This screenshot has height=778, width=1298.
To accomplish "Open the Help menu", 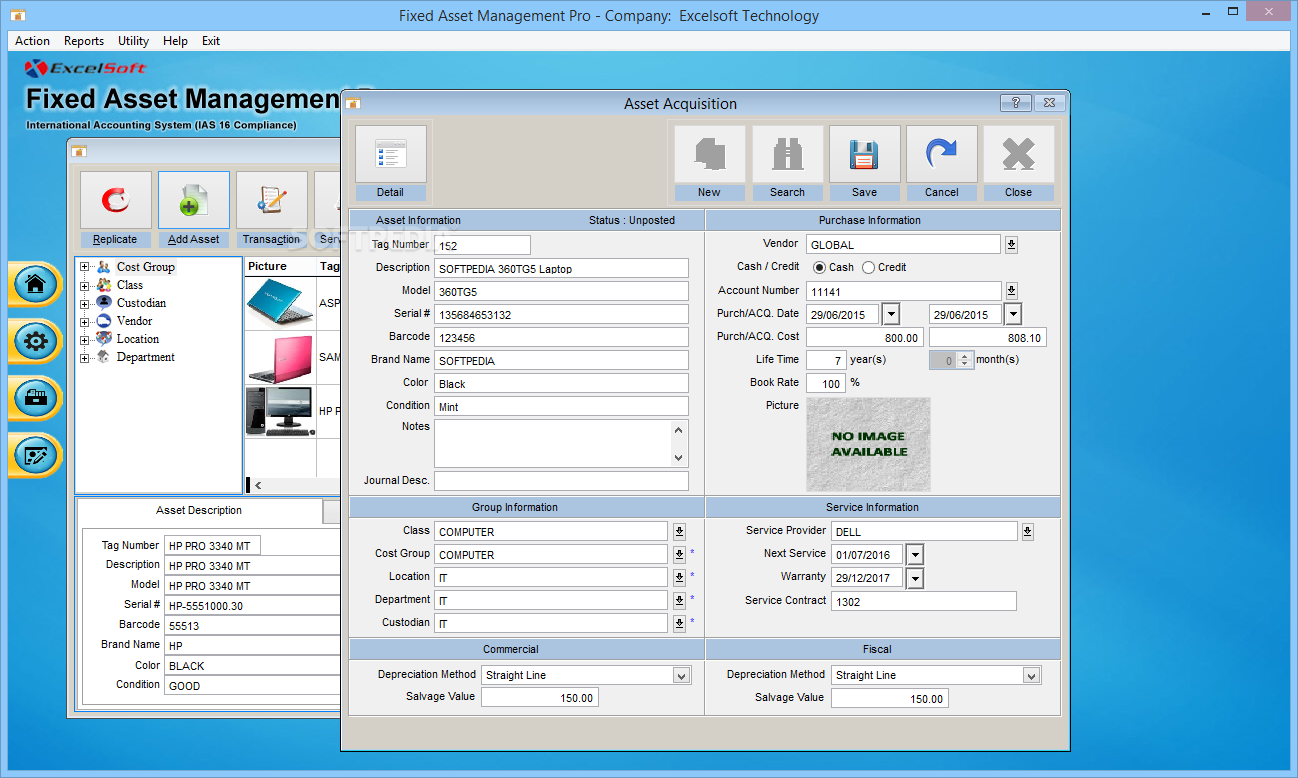I will click(x=175, y=41).
